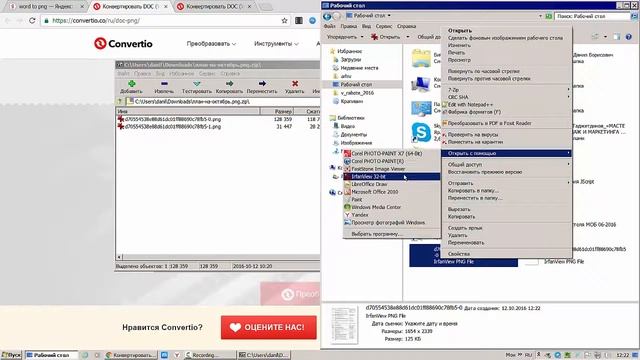Click the Поиск: Рабочий стол search field
The height and width of the screenshot is (360, 640).
click(593, 16)
